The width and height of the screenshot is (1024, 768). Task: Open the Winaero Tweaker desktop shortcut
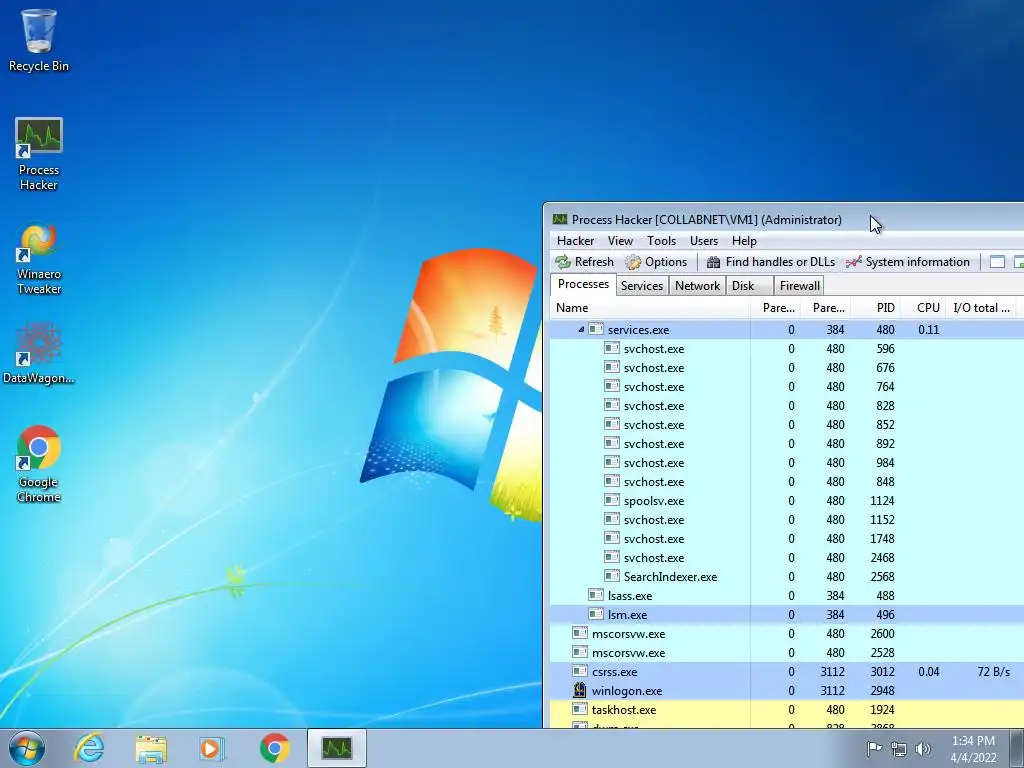coord(39,259)
